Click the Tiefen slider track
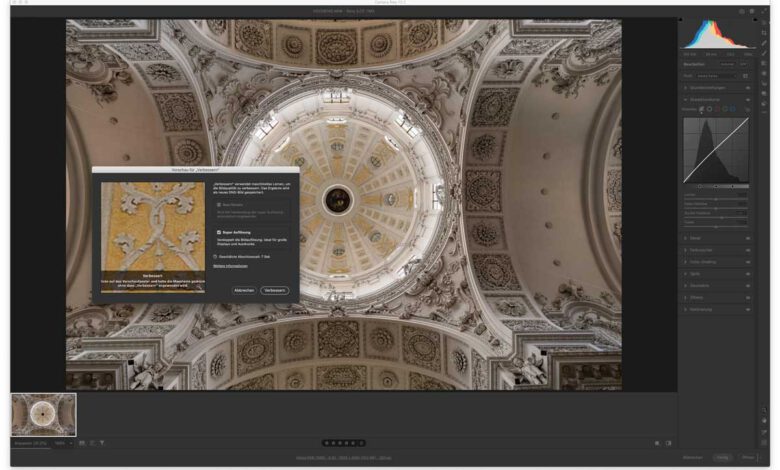Screen dimensions: 780x470 point(716,227)
